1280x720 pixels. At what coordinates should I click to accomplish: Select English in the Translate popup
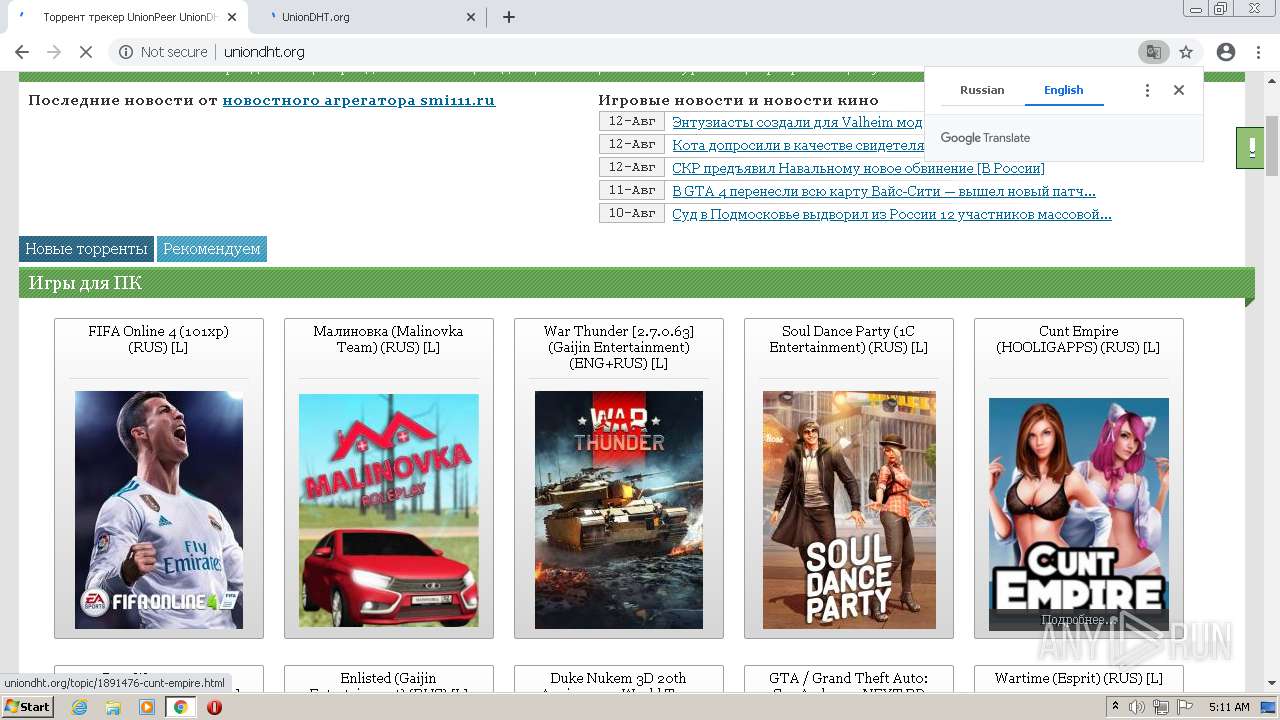[x=1063, y=90]
